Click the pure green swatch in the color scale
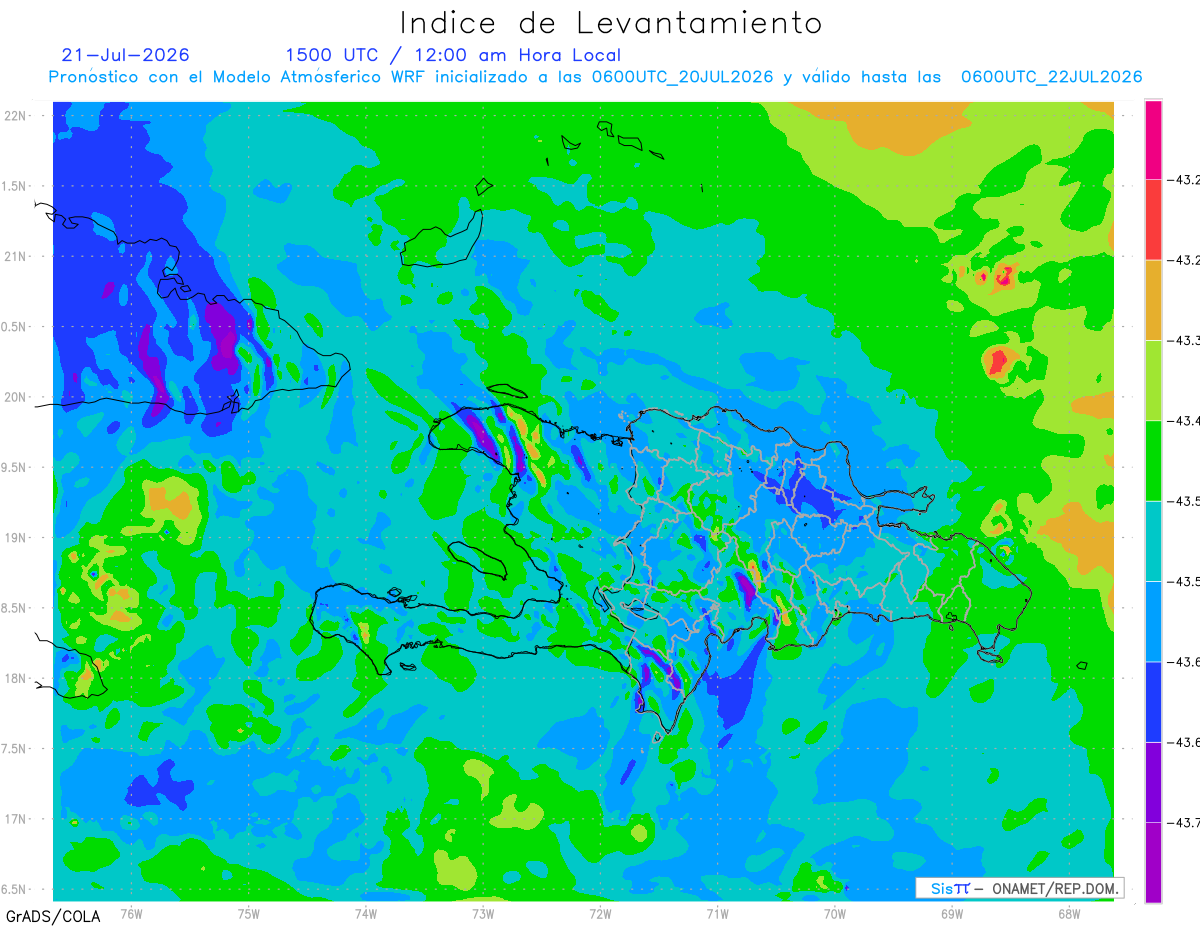 1153,460
